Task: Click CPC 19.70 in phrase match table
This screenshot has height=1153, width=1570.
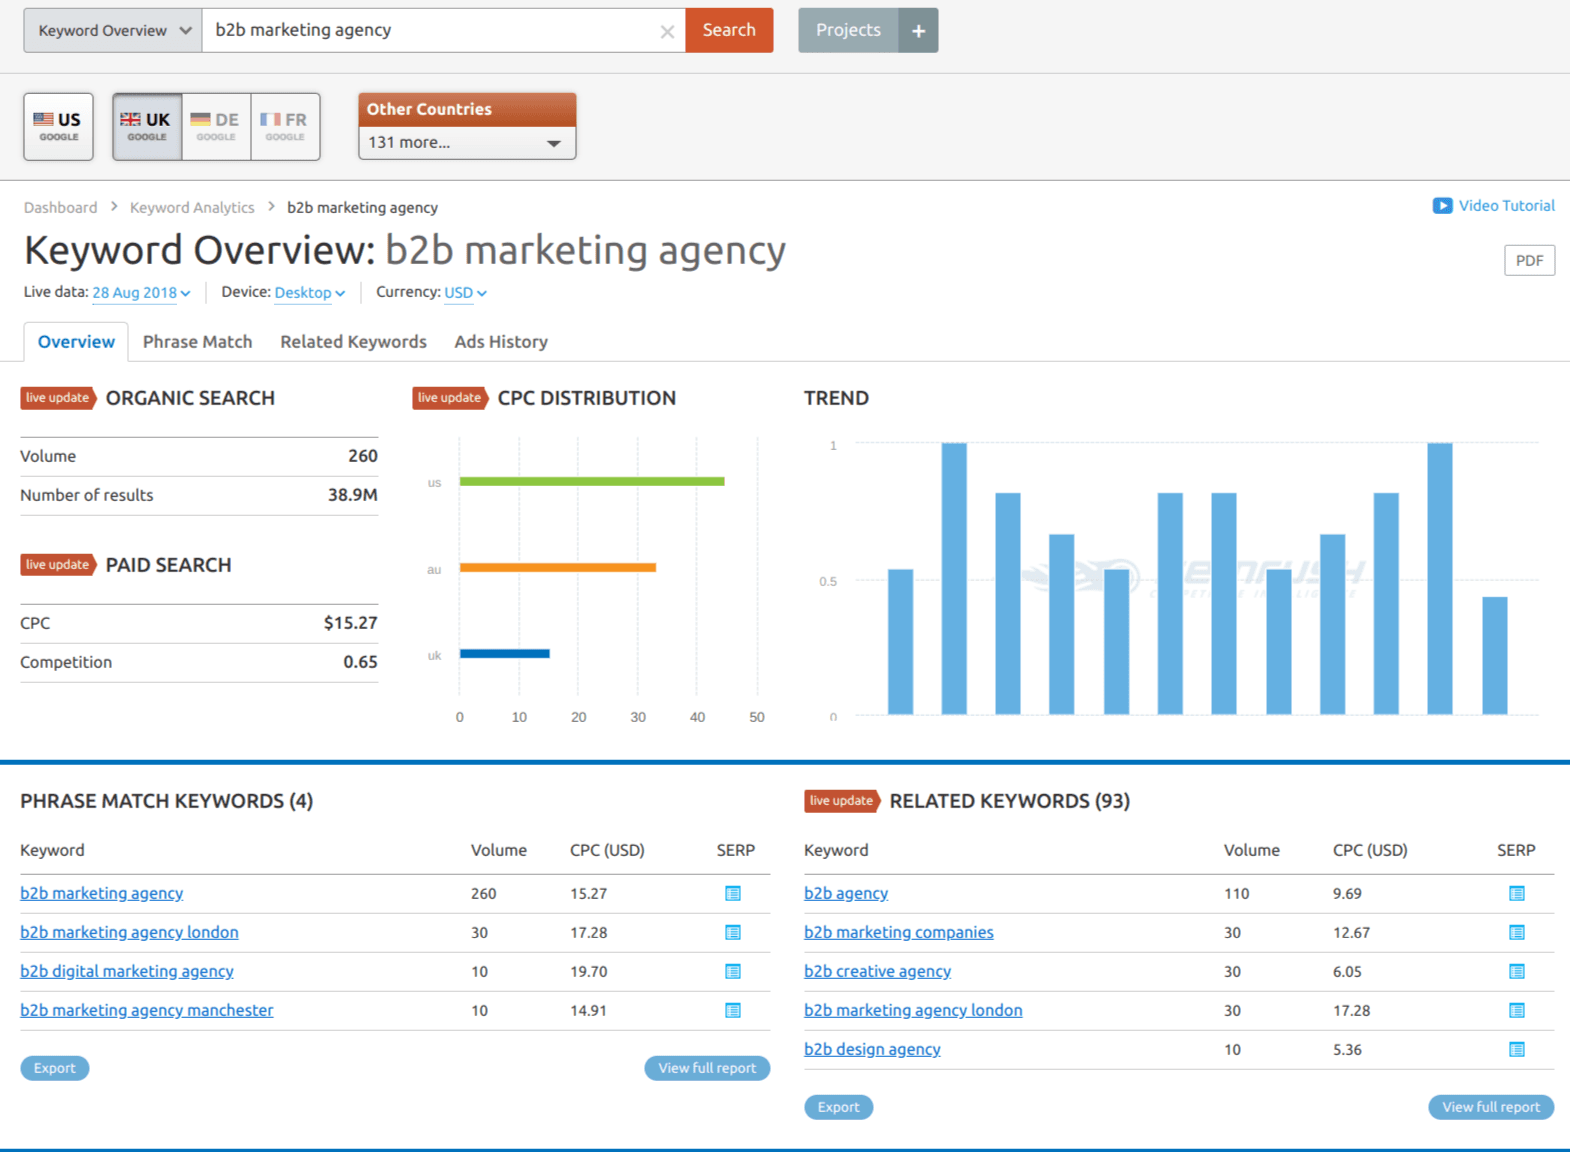Action: point(589,971)
